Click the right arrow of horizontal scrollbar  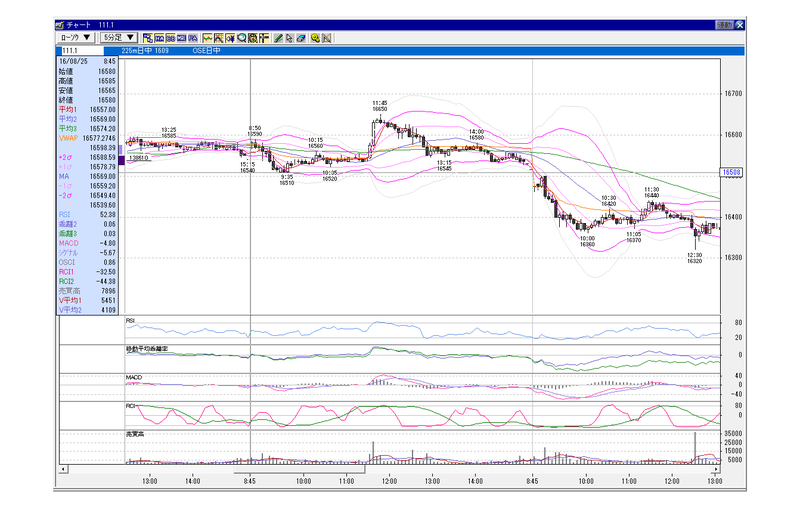[x=716, y=469]
